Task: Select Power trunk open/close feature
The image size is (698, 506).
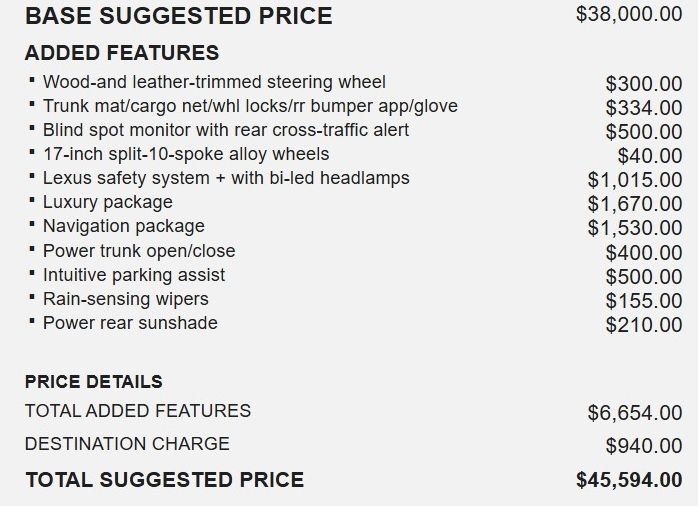Action: coord(139,251)
